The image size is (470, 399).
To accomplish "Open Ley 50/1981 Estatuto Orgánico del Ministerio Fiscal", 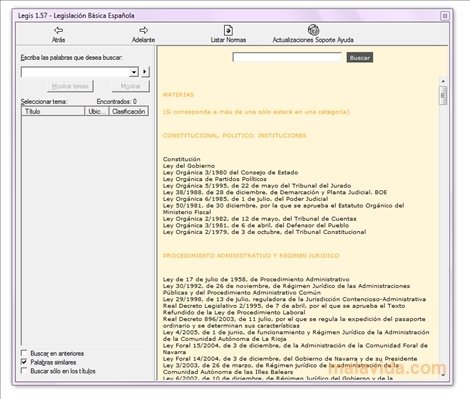I will (x=283, y=209).
